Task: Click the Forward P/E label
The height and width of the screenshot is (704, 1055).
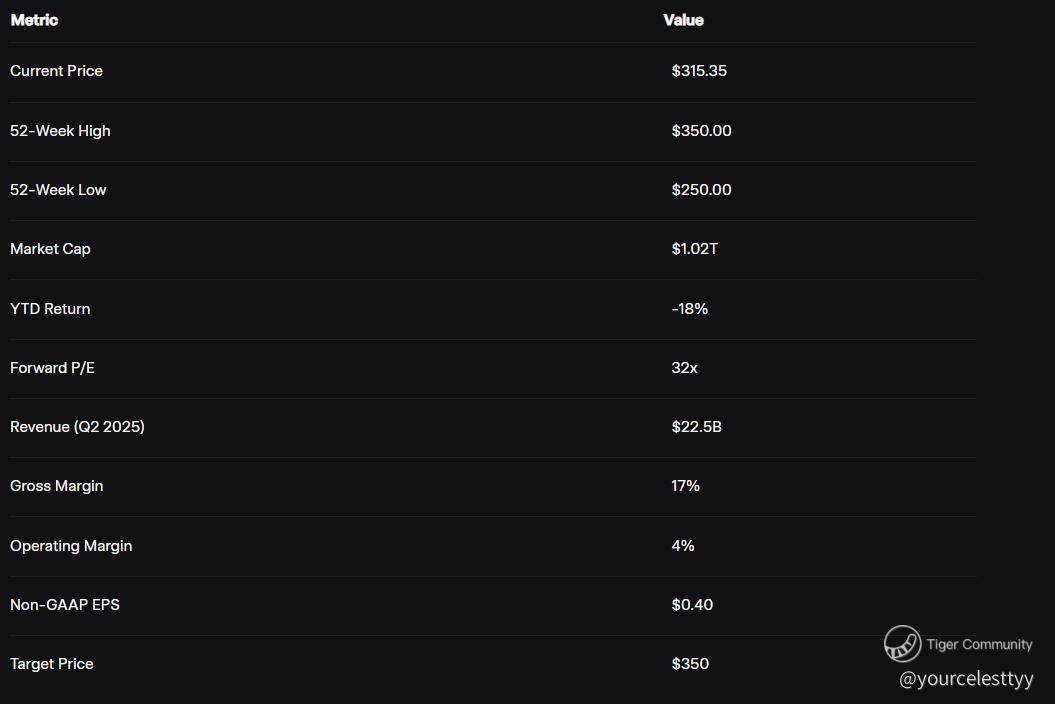Action: click(x=52, y=368)
